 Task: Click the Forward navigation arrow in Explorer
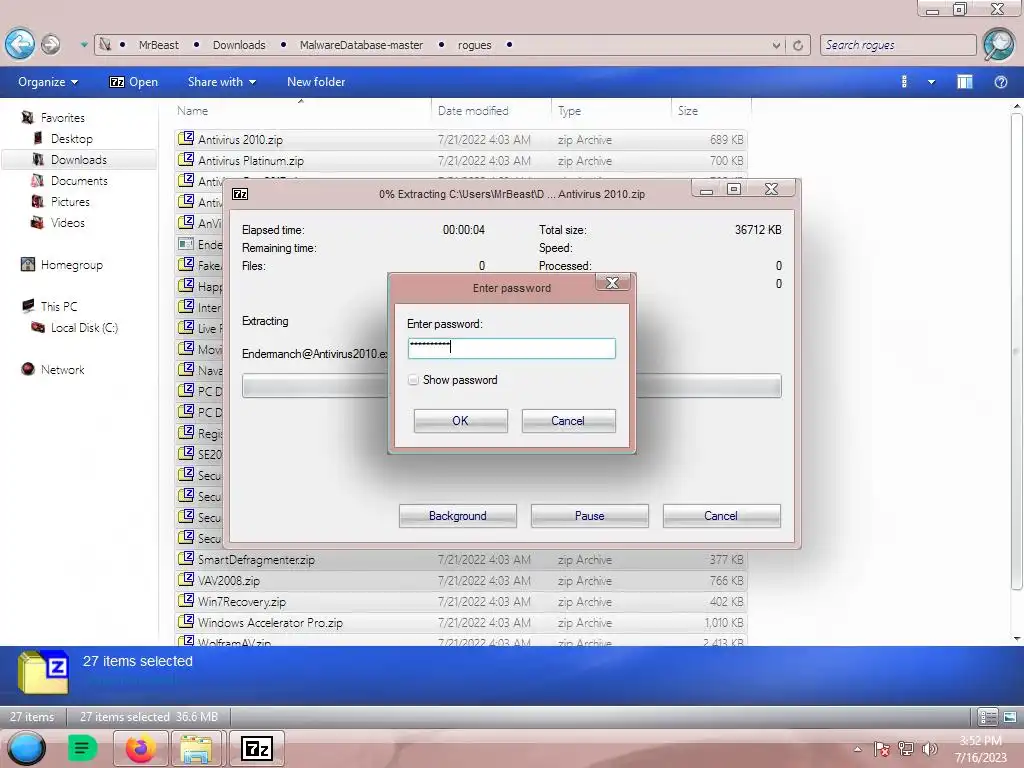pos(50,44)
